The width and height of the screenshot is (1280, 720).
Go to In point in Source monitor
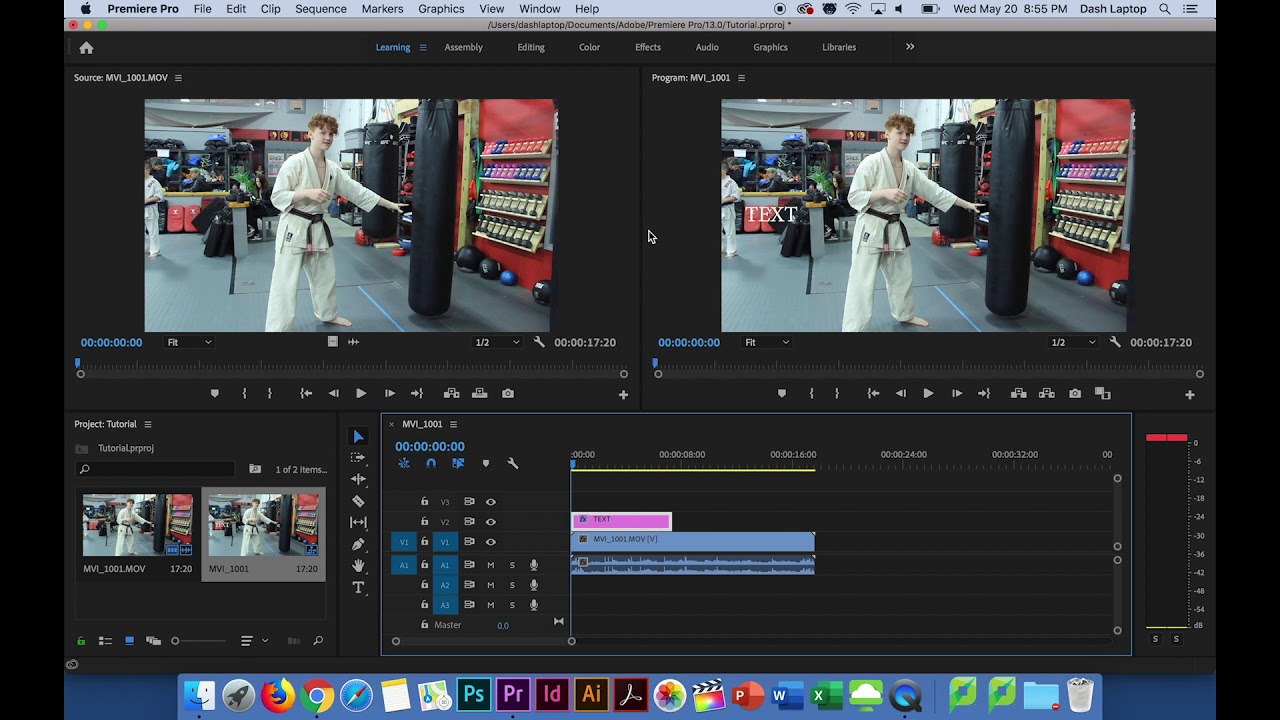tap(306, 394)
